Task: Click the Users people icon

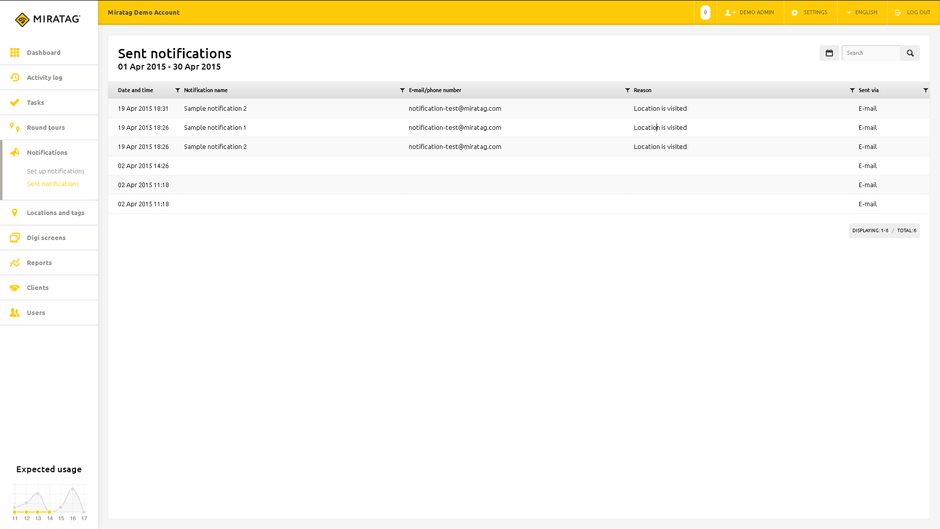Action: (14, 312)
